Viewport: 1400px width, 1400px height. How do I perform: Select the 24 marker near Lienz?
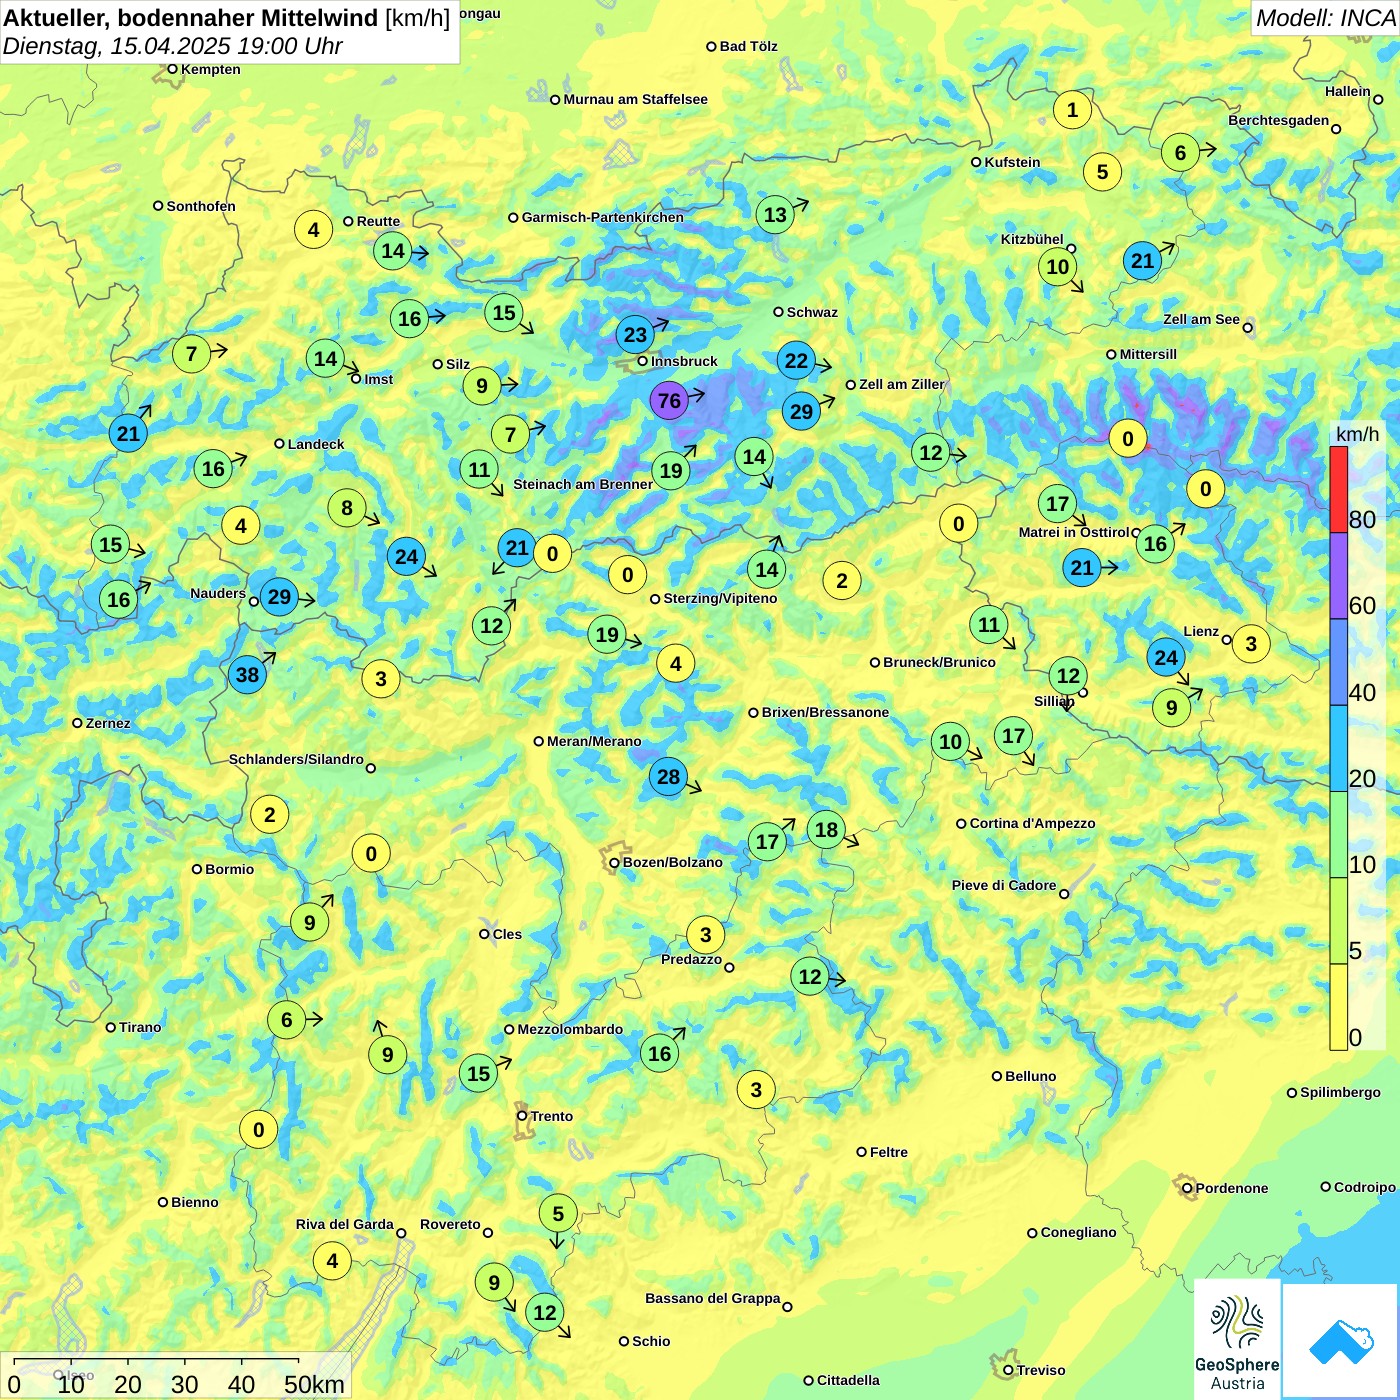(1166, 658)
